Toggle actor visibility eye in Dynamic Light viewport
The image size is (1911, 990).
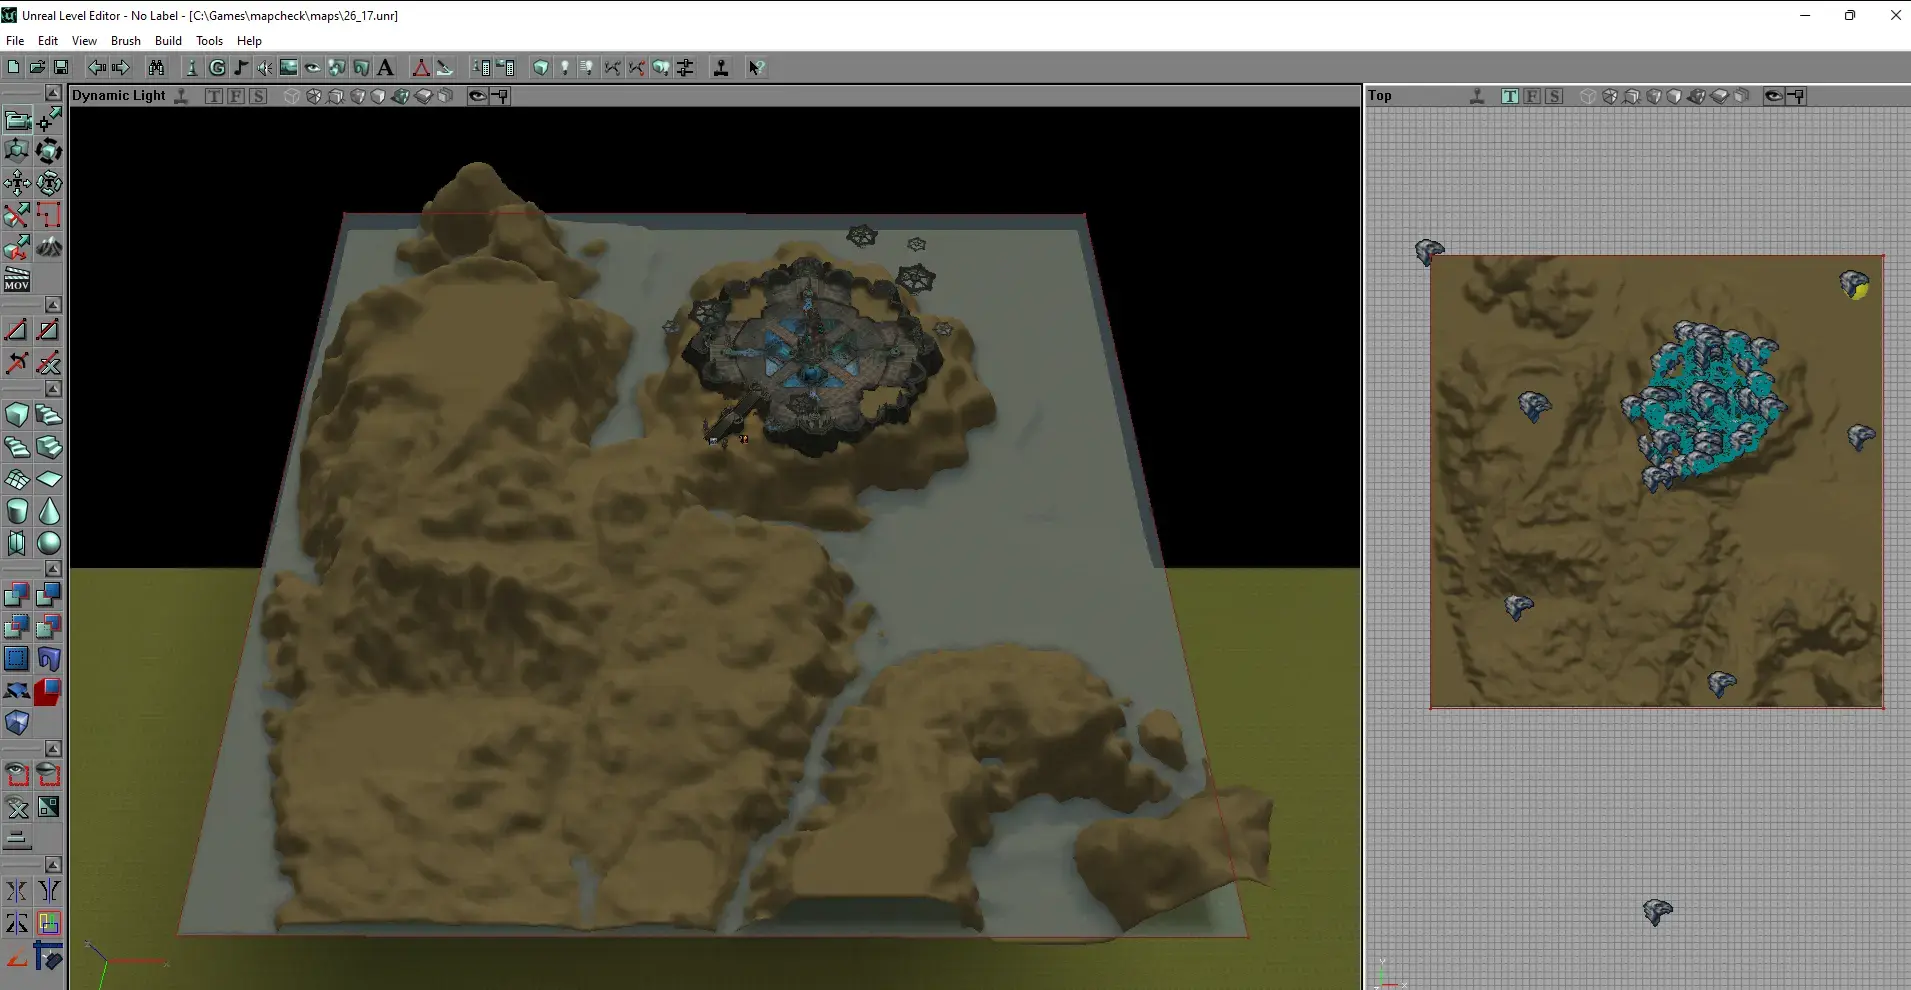478,96
